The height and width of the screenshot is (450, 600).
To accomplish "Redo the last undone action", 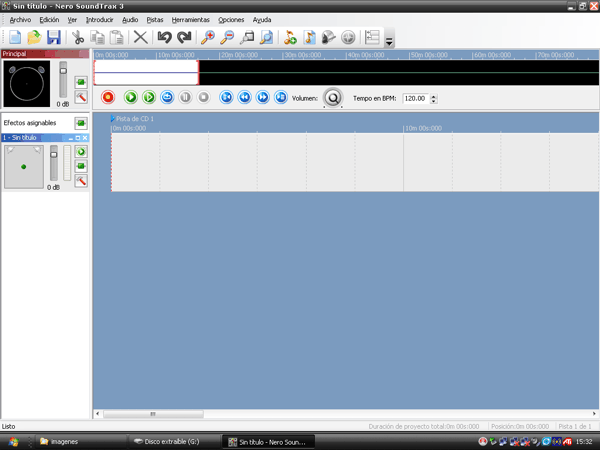I will pos(184,38).
